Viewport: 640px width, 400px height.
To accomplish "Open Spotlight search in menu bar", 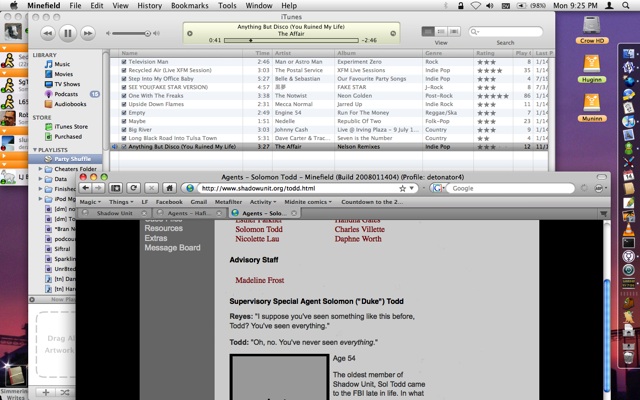I will (626, 6).
